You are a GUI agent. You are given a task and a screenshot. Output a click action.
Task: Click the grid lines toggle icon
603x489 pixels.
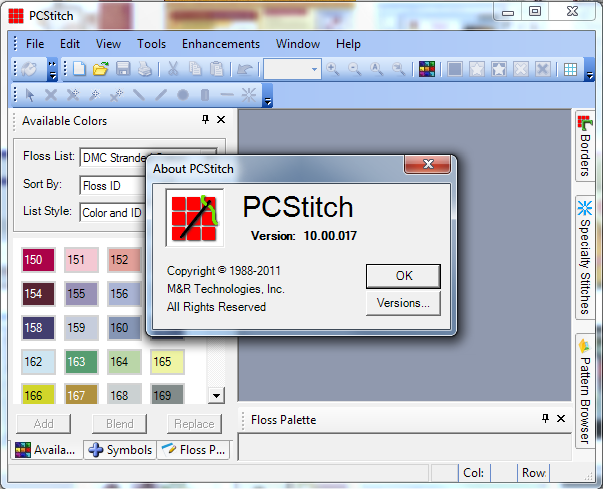(570, 69)
